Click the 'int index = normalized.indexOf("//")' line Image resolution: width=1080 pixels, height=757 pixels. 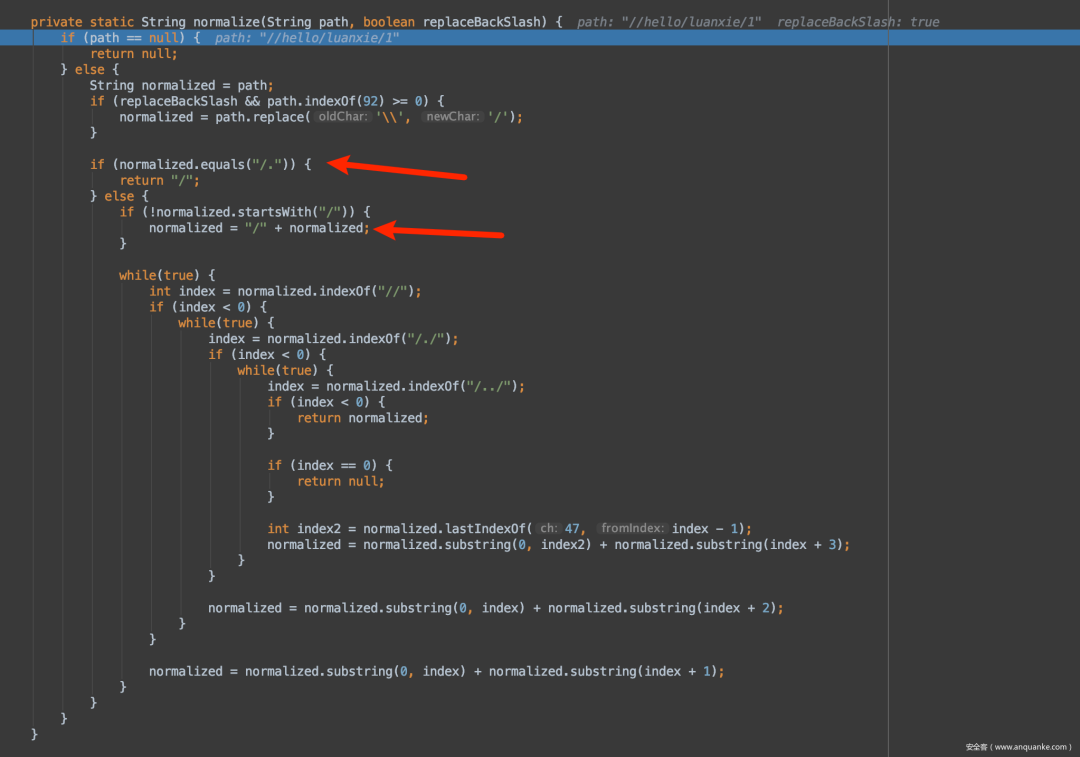[x=285, y=291]
